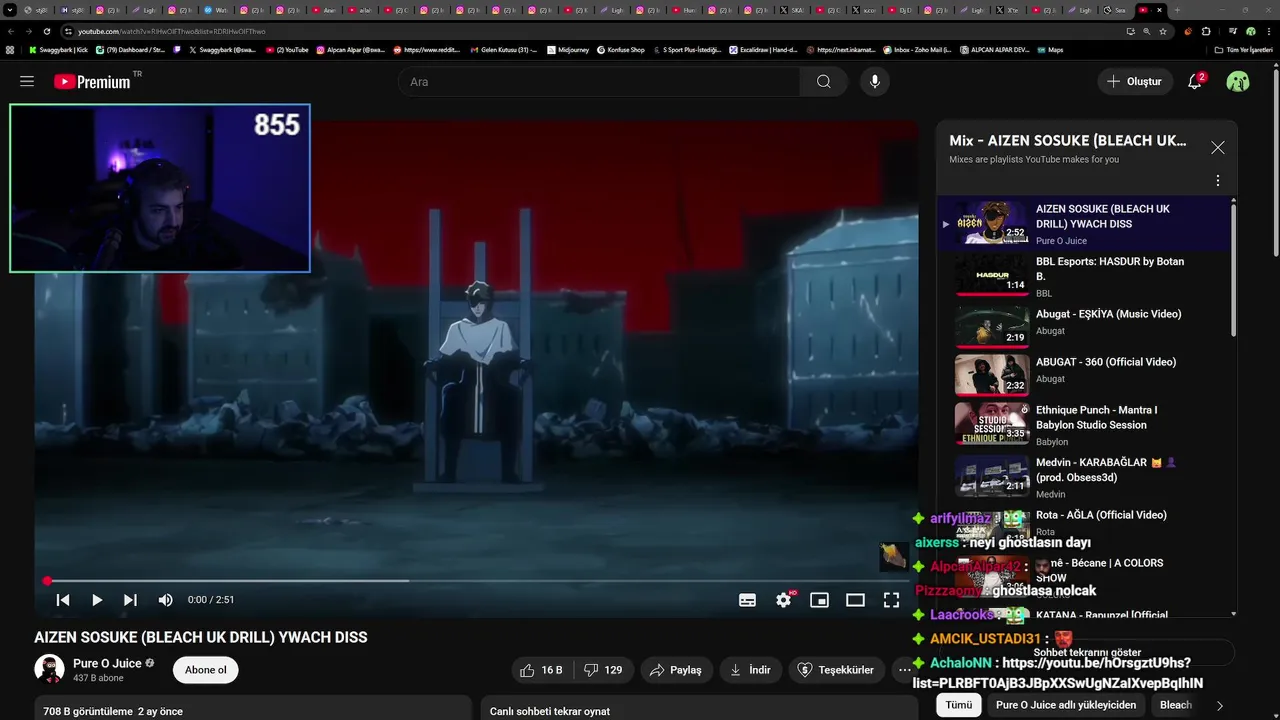Seek along the video progress bar
1280x720 pixels.
tap(476, 581)
